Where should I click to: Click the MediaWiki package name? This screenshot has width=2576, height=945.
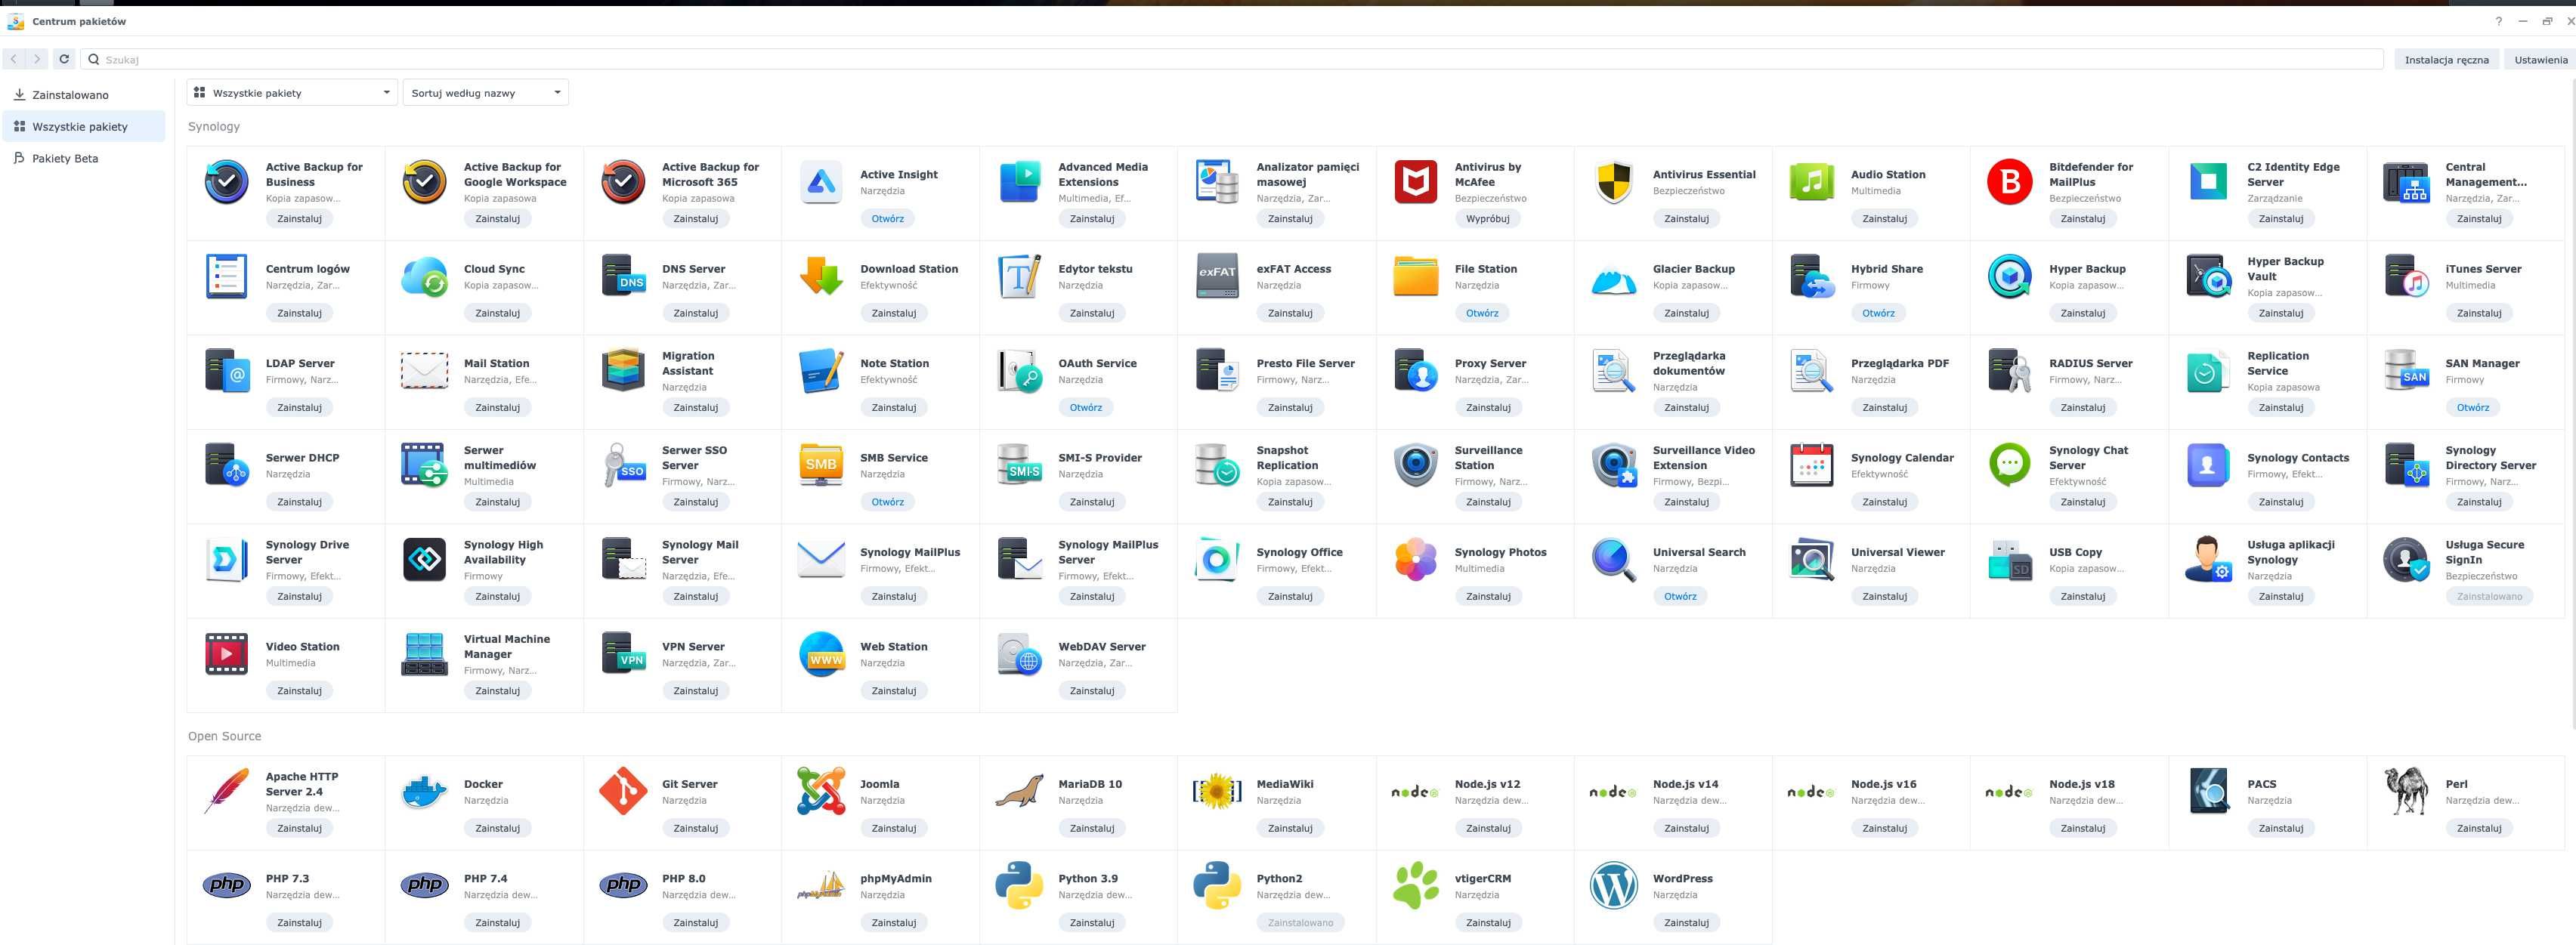coord(1285,784)
